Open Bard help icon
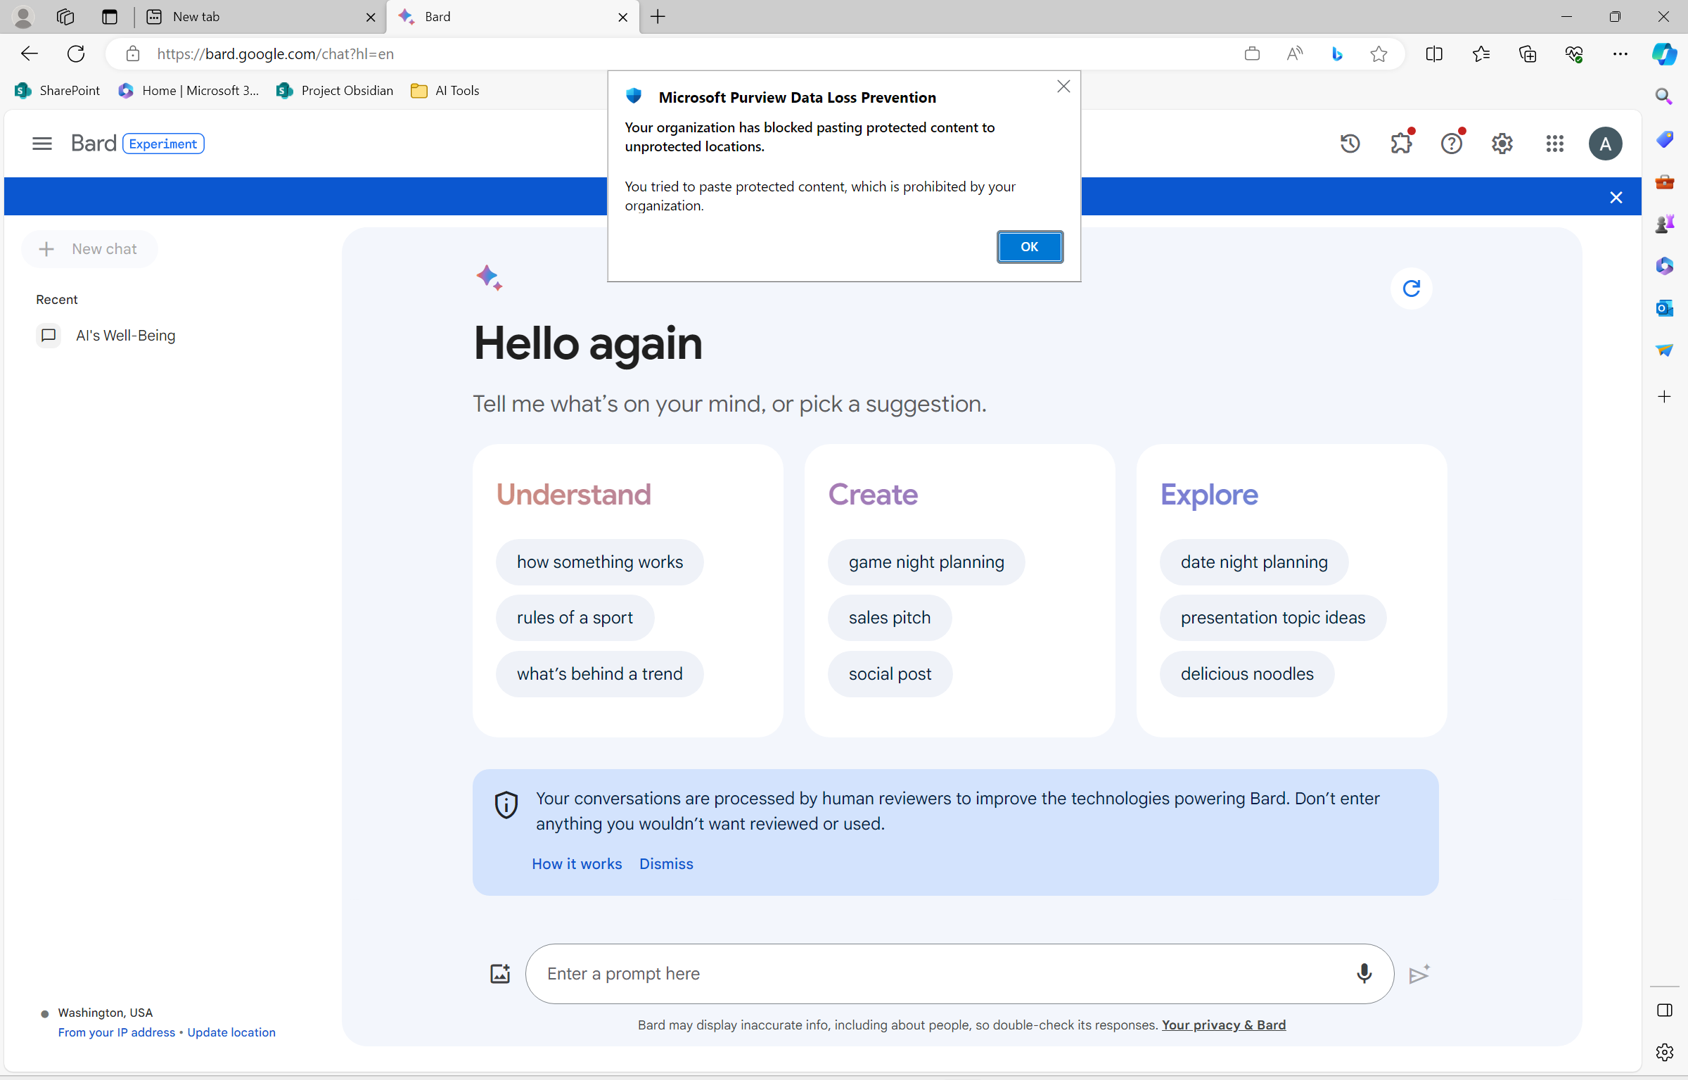This screenshot has height=1080, width=1688. 1451,144
